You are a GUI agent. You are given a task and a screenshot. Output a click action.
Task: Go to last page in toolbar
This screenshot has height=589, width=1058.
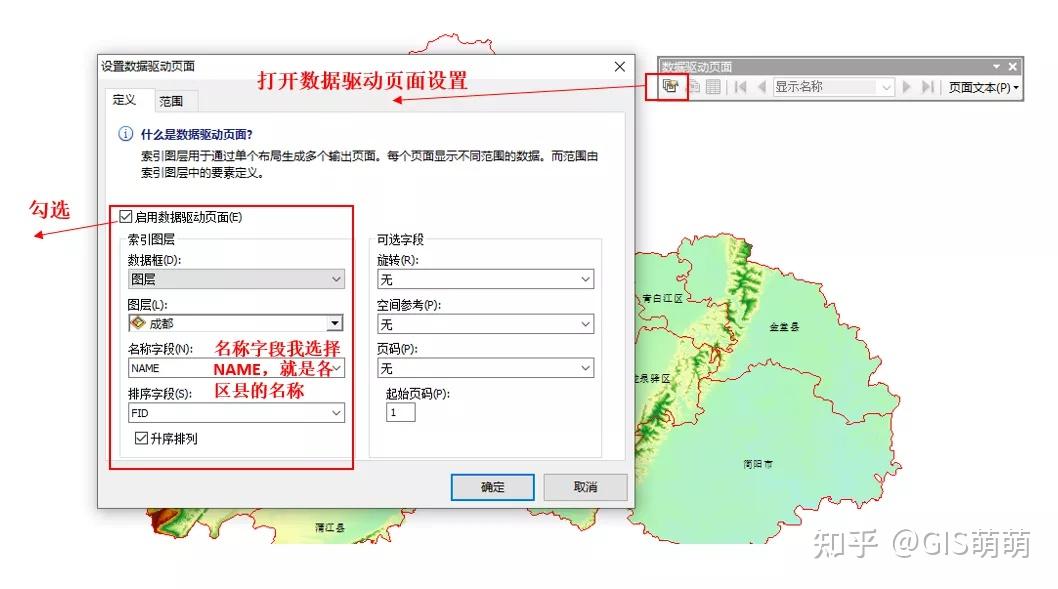pos(928,86)
